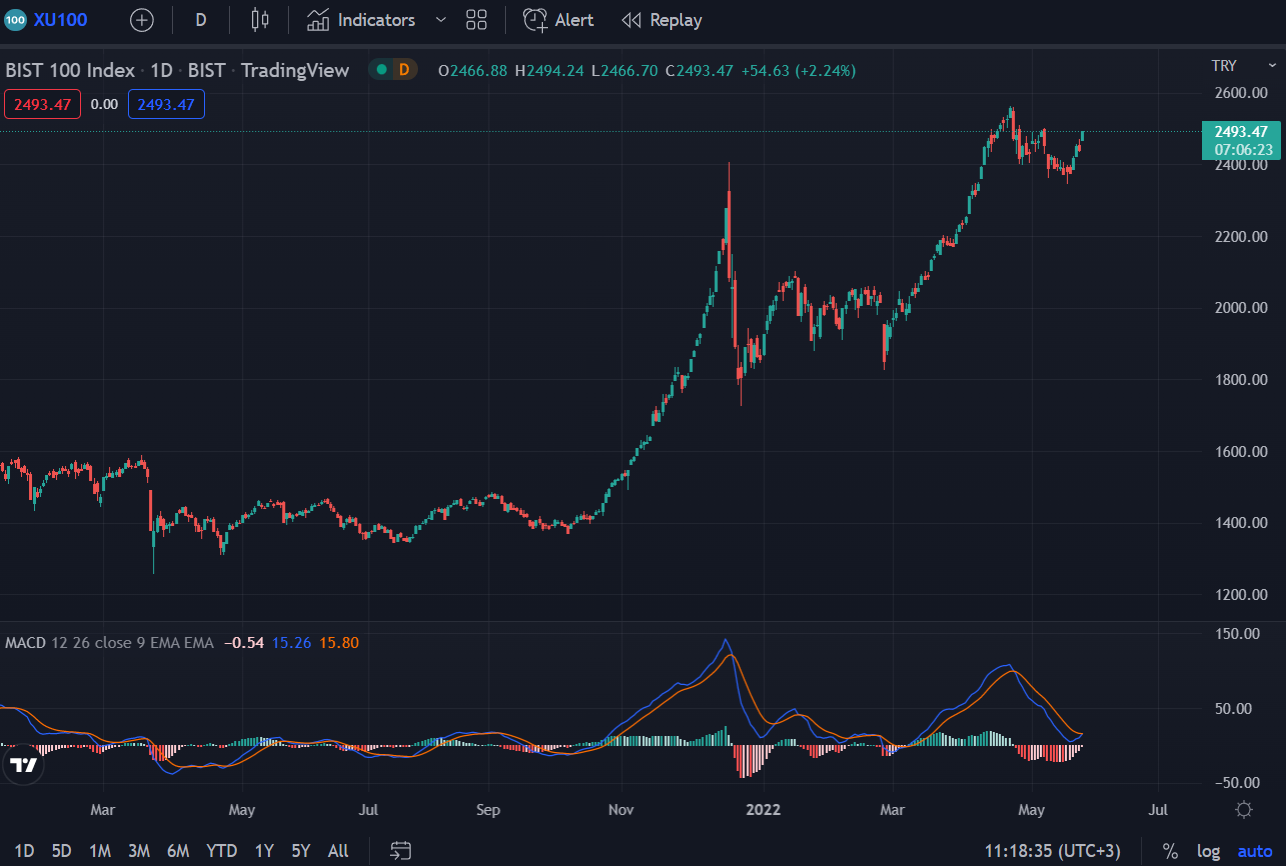Viewport: 1286px width, 866px height.
Task: Click the blue buy price 2493.47 box
Action: pyautogui.click(x=166, y=104)
